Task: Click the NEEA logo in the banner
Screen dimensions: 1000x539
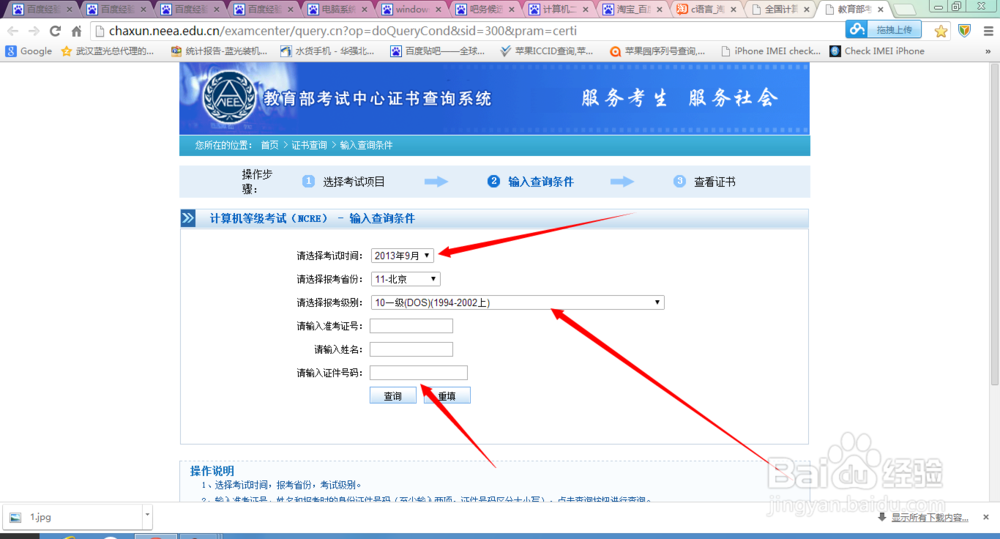Action: (x=229, y=98)
